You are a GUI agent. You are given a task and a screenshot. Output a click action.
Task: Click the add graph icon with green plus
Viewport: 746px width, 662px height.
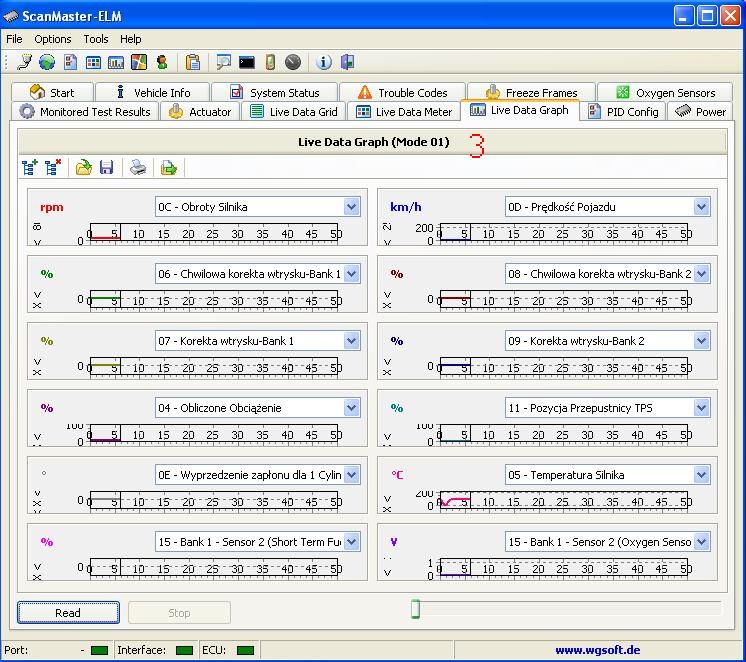tap(30, 168)
